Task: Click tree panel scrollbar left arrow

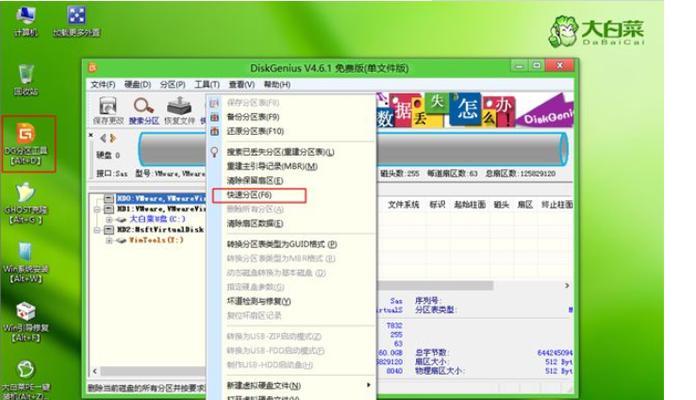Action: [x=95, y=371]
